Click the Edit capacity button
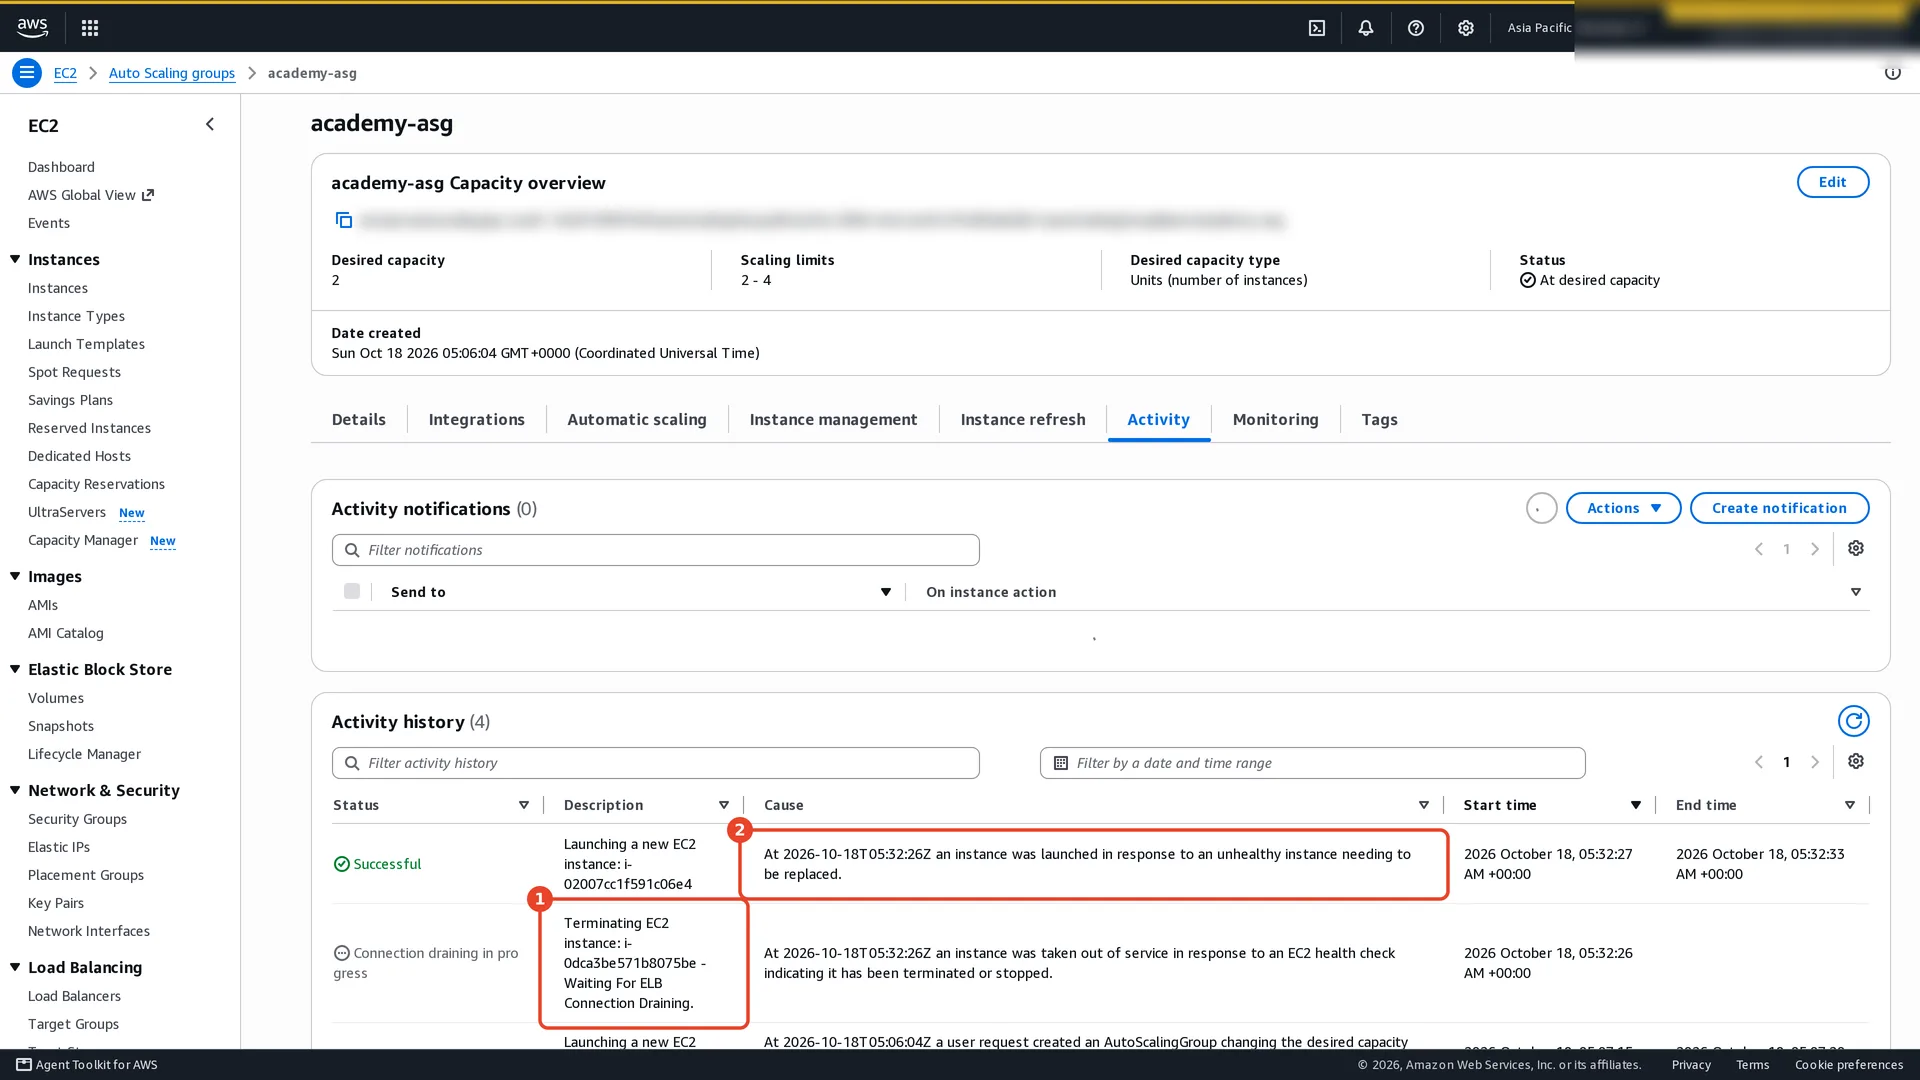Screen dimensions: 1920x1080 click(1832, 182)
